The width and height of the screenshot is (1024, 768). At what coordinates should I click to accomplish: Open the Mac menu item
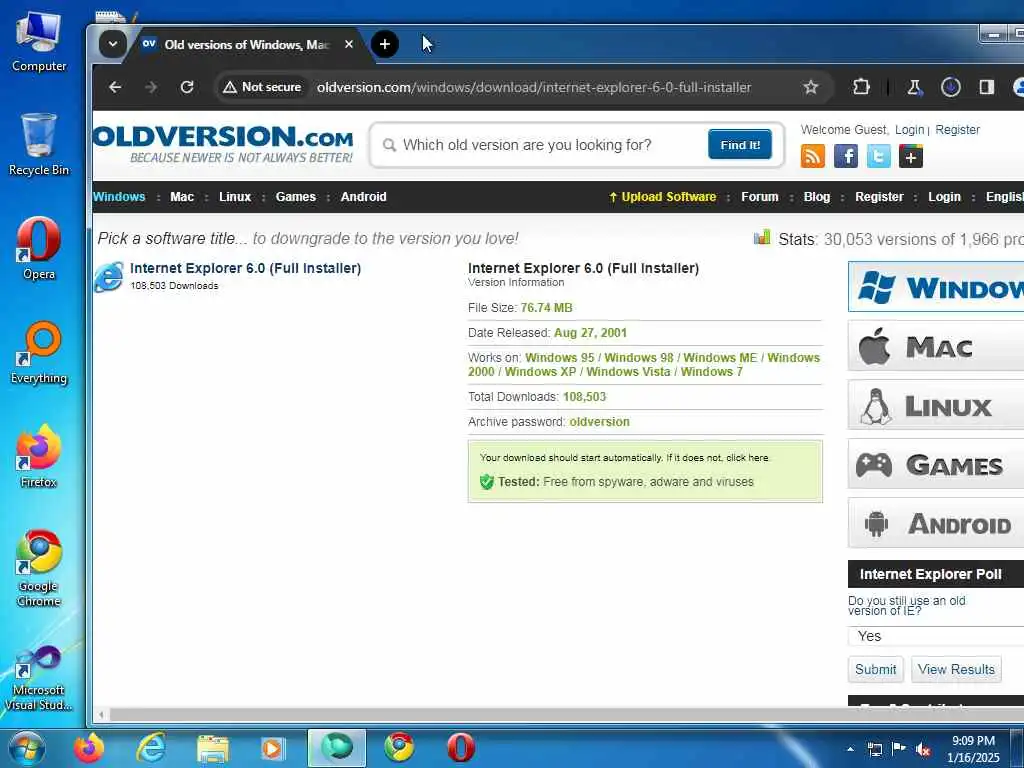pos(182,197)
